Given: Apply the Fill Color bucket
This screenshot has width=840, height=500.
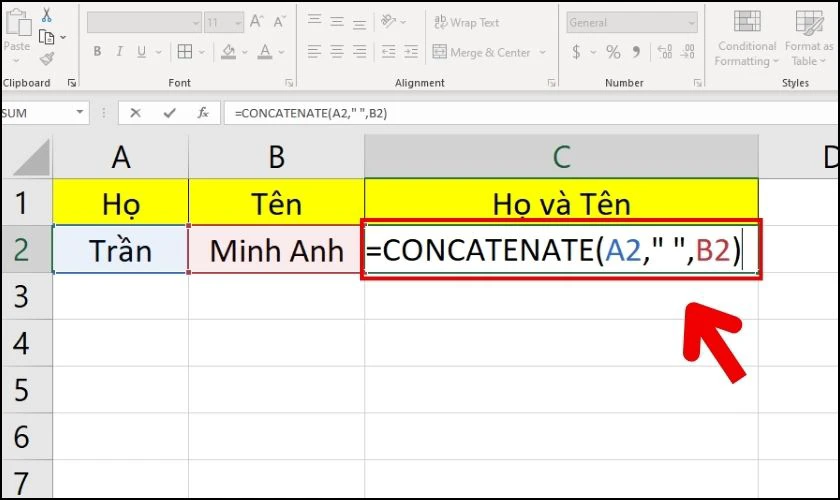Looking at the screenshot, I should [x=228, y=51].
